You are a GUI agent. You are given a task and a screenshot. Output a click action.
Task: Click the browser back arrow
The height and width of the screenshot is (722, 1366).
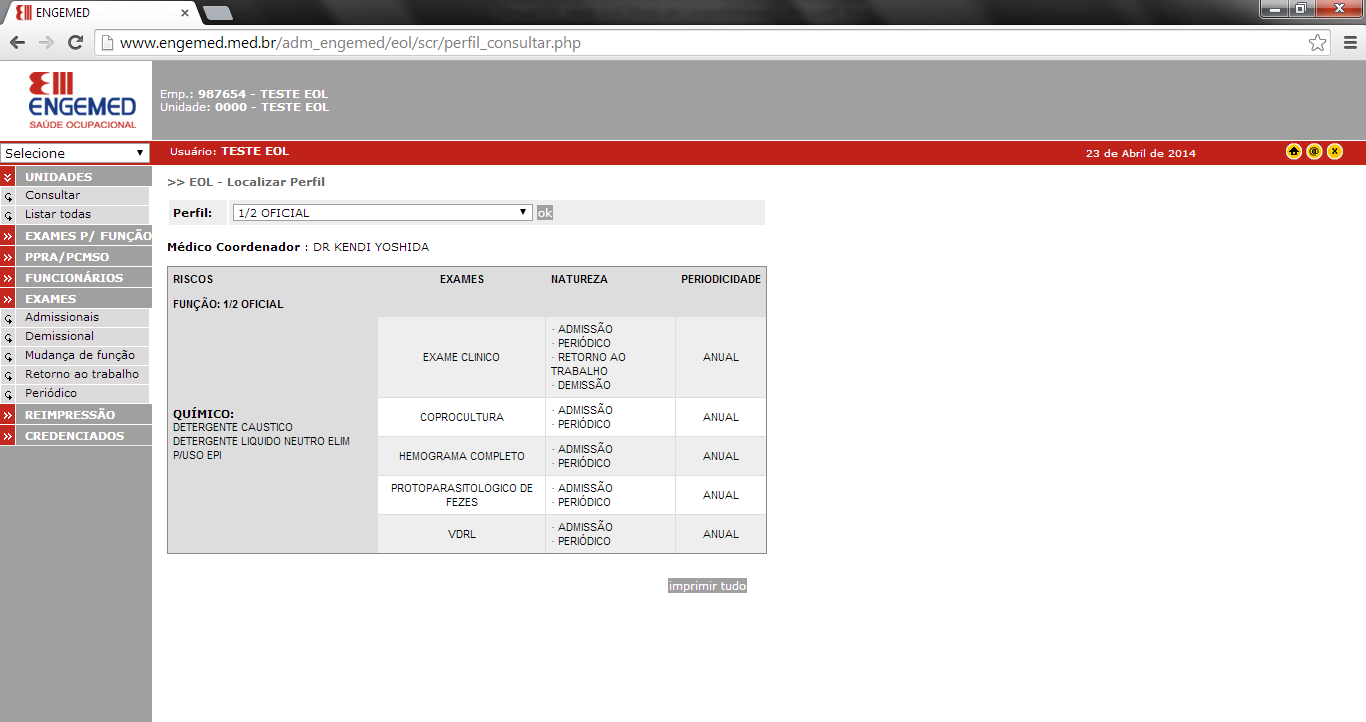pos(17,43)
